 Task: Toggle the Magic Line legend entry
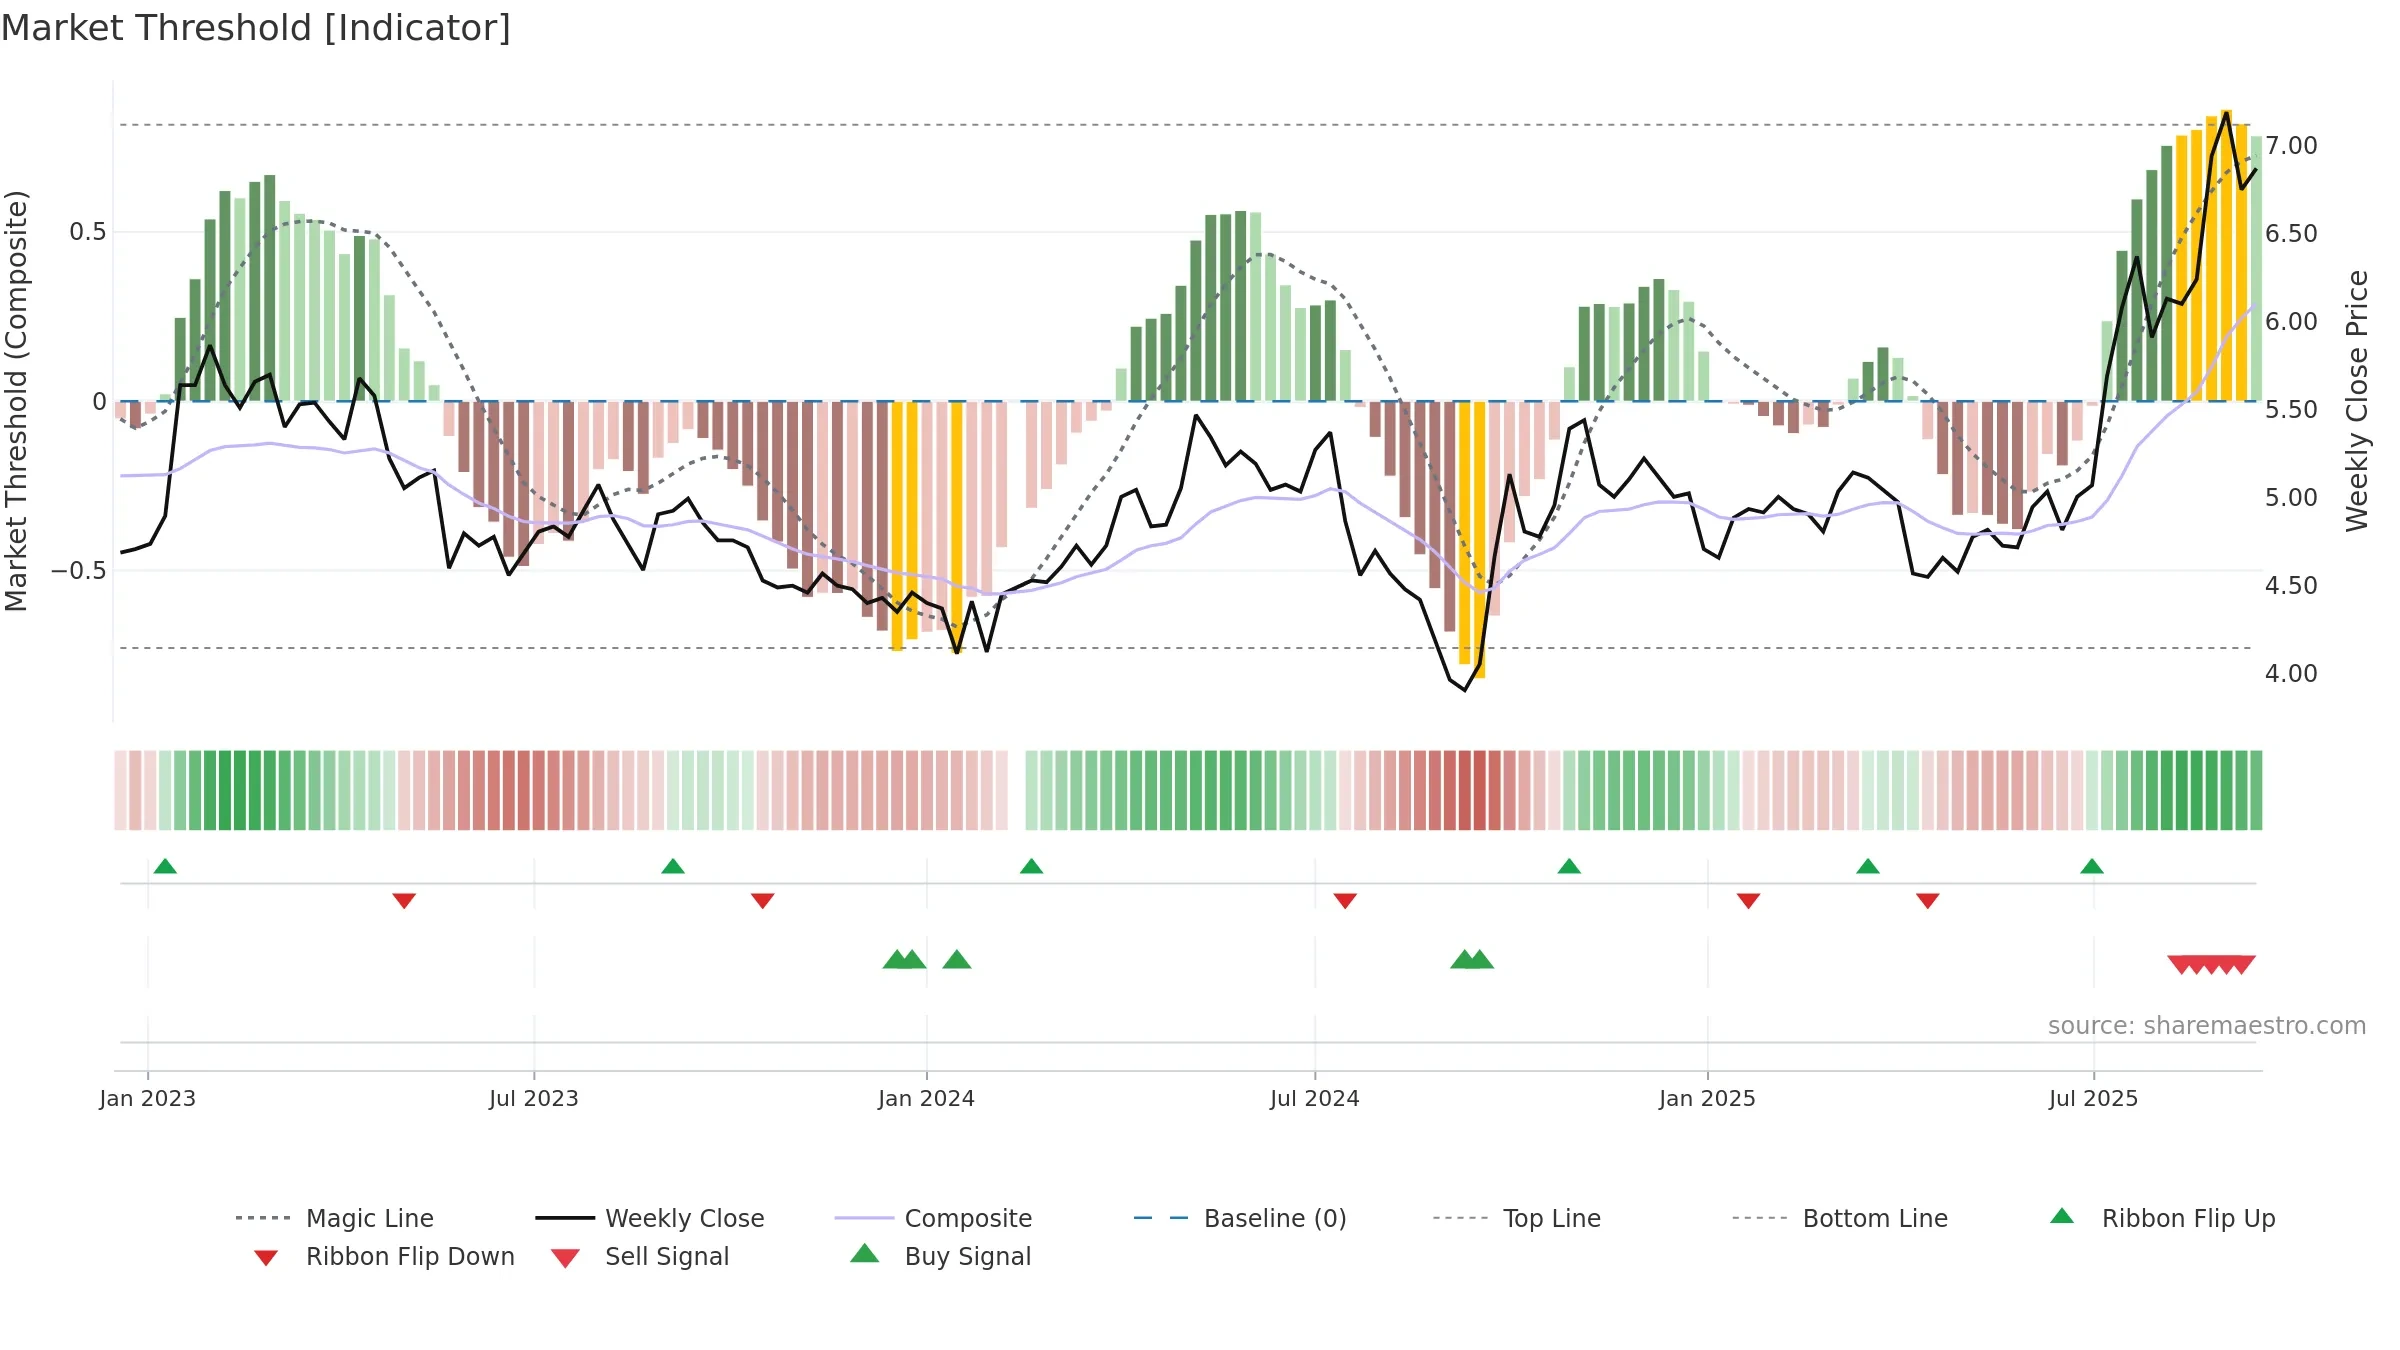[334, 1218]
